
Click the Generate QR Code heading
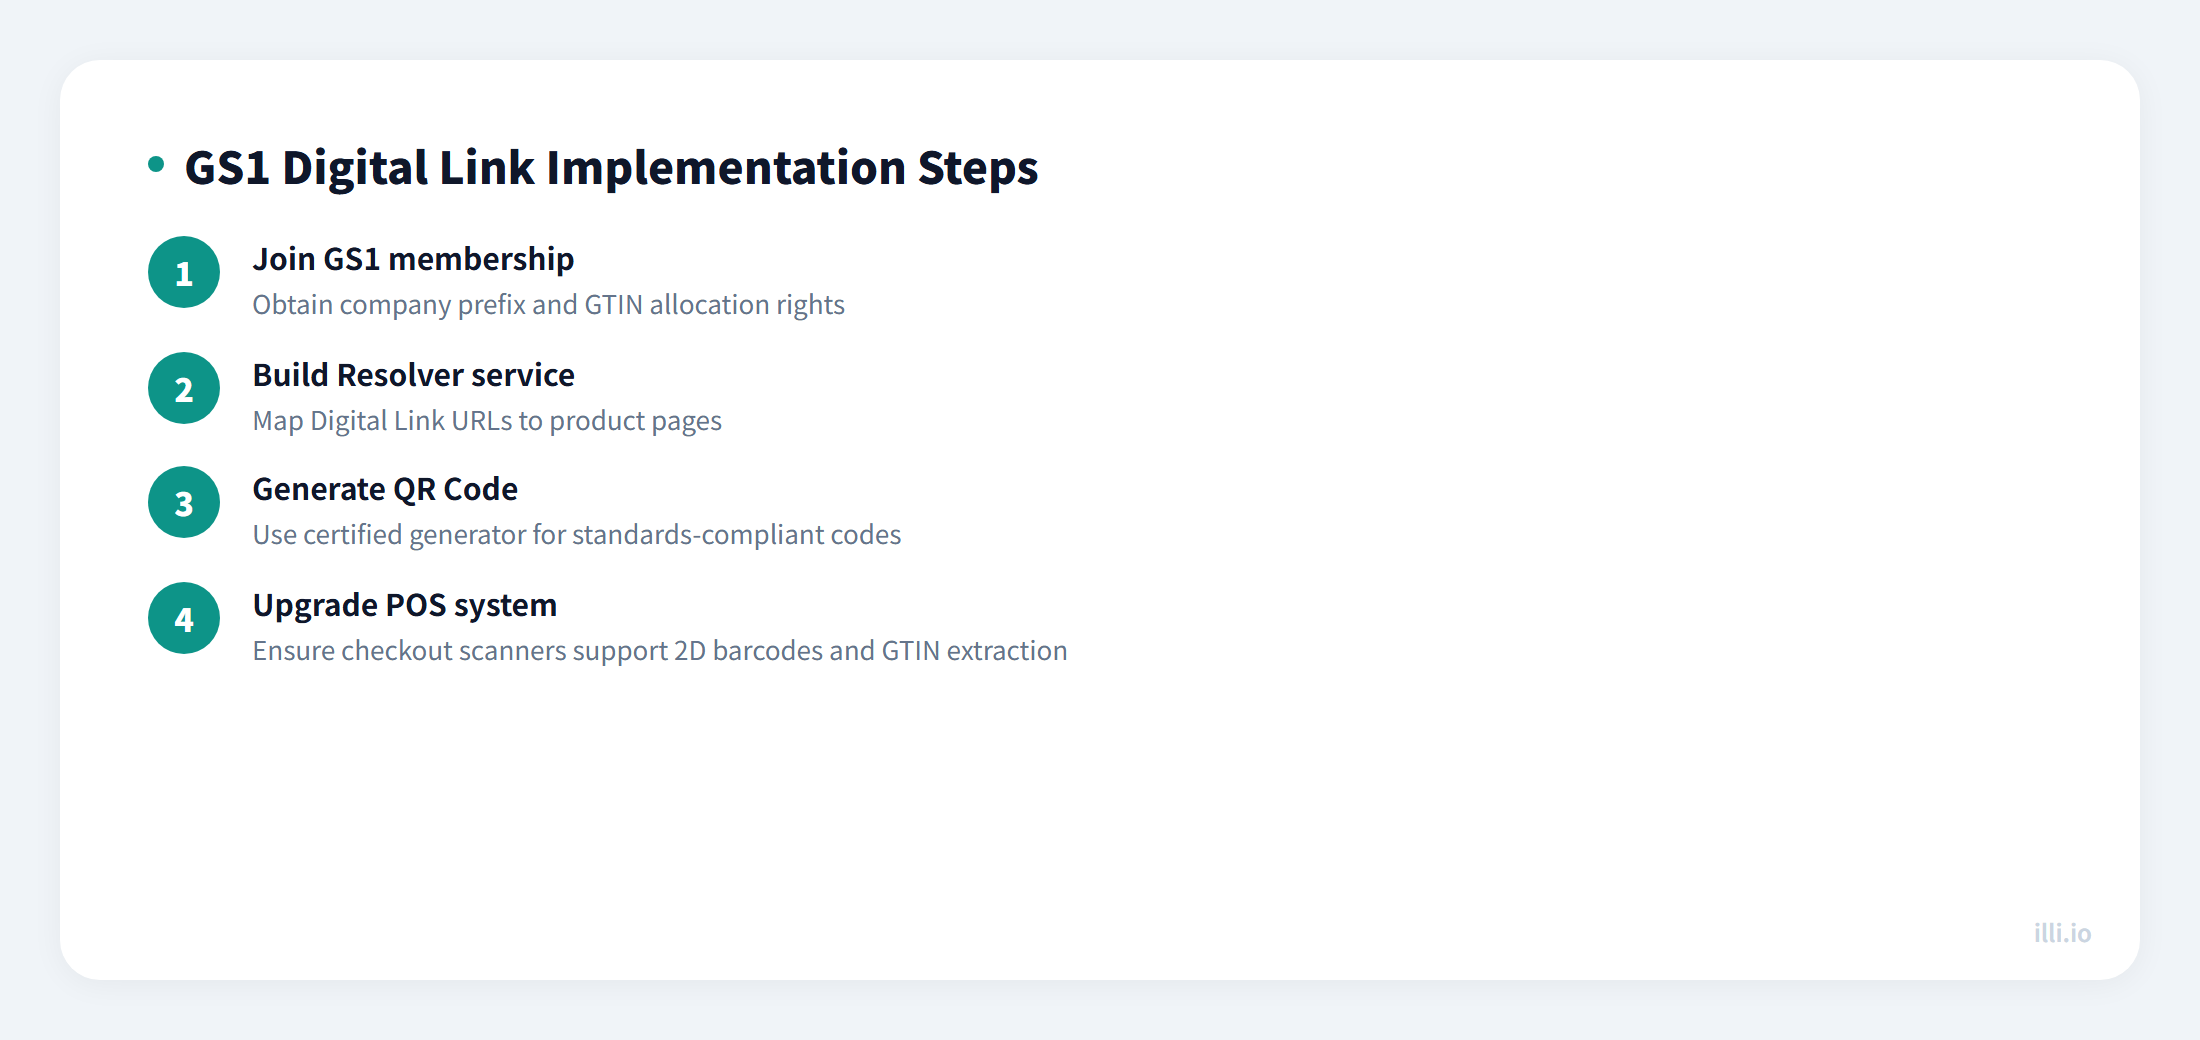pyautogui.click(x=385, y=489)
